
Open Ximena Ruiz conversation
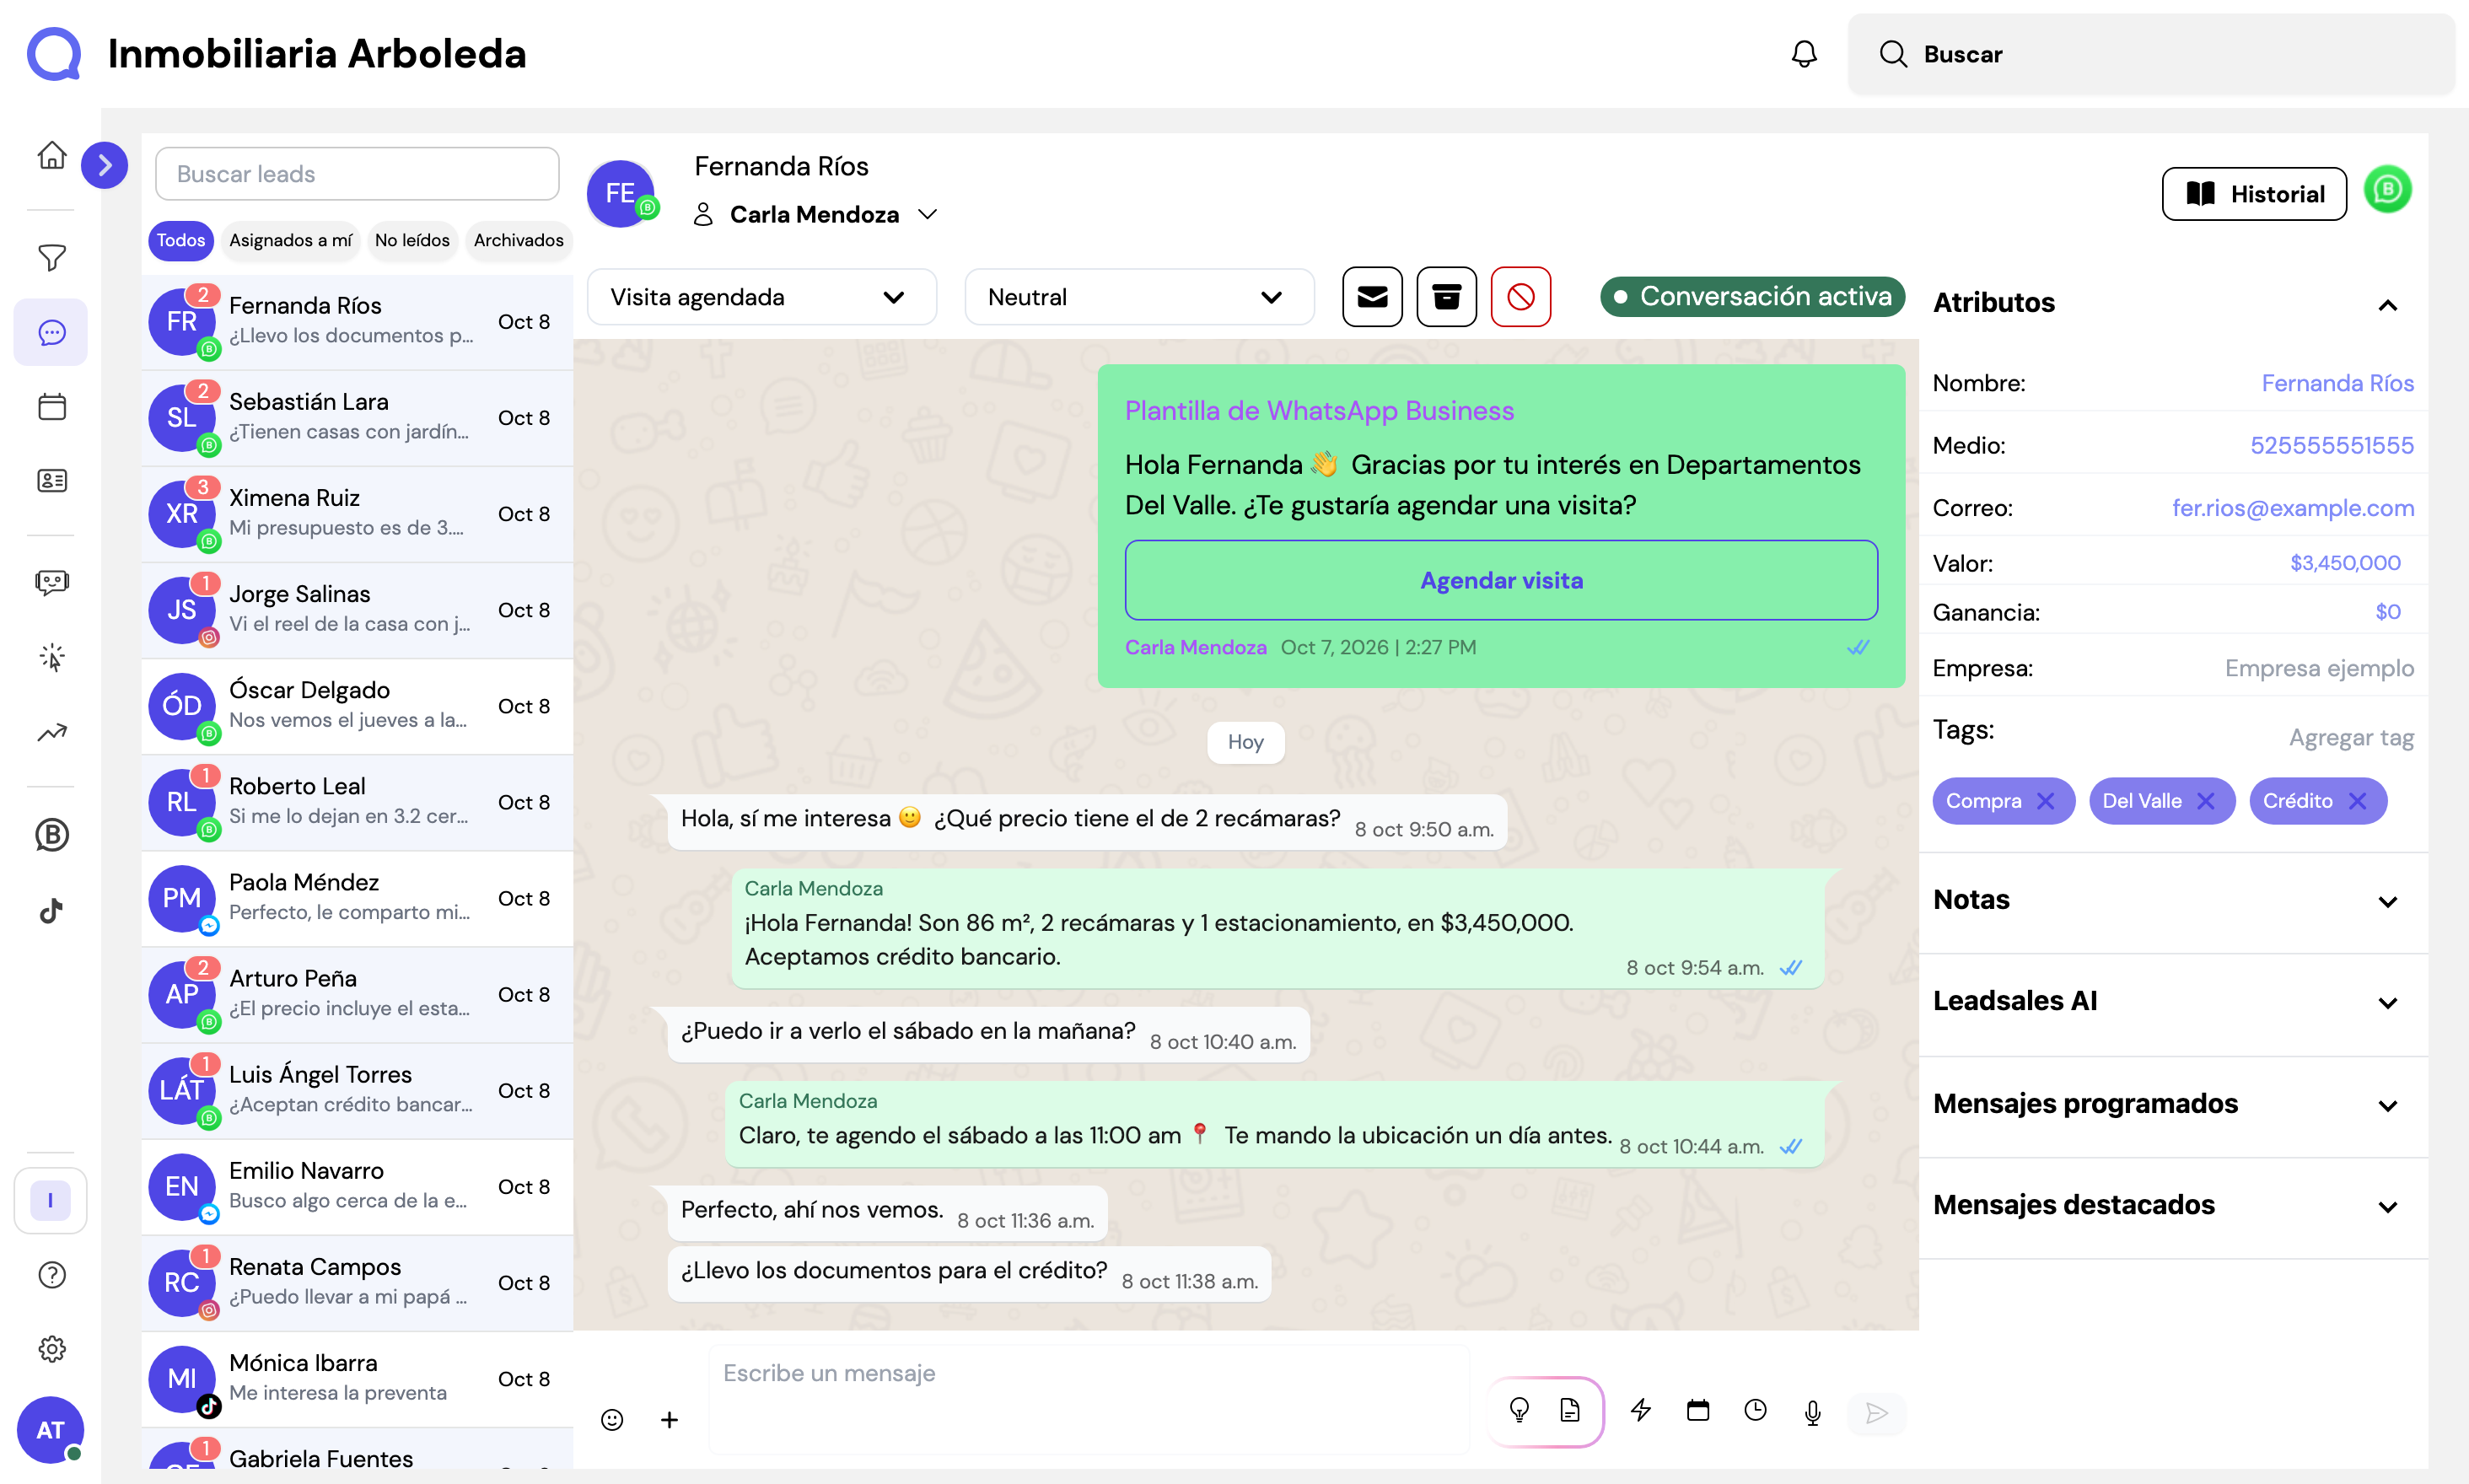[x=357, y=514]
